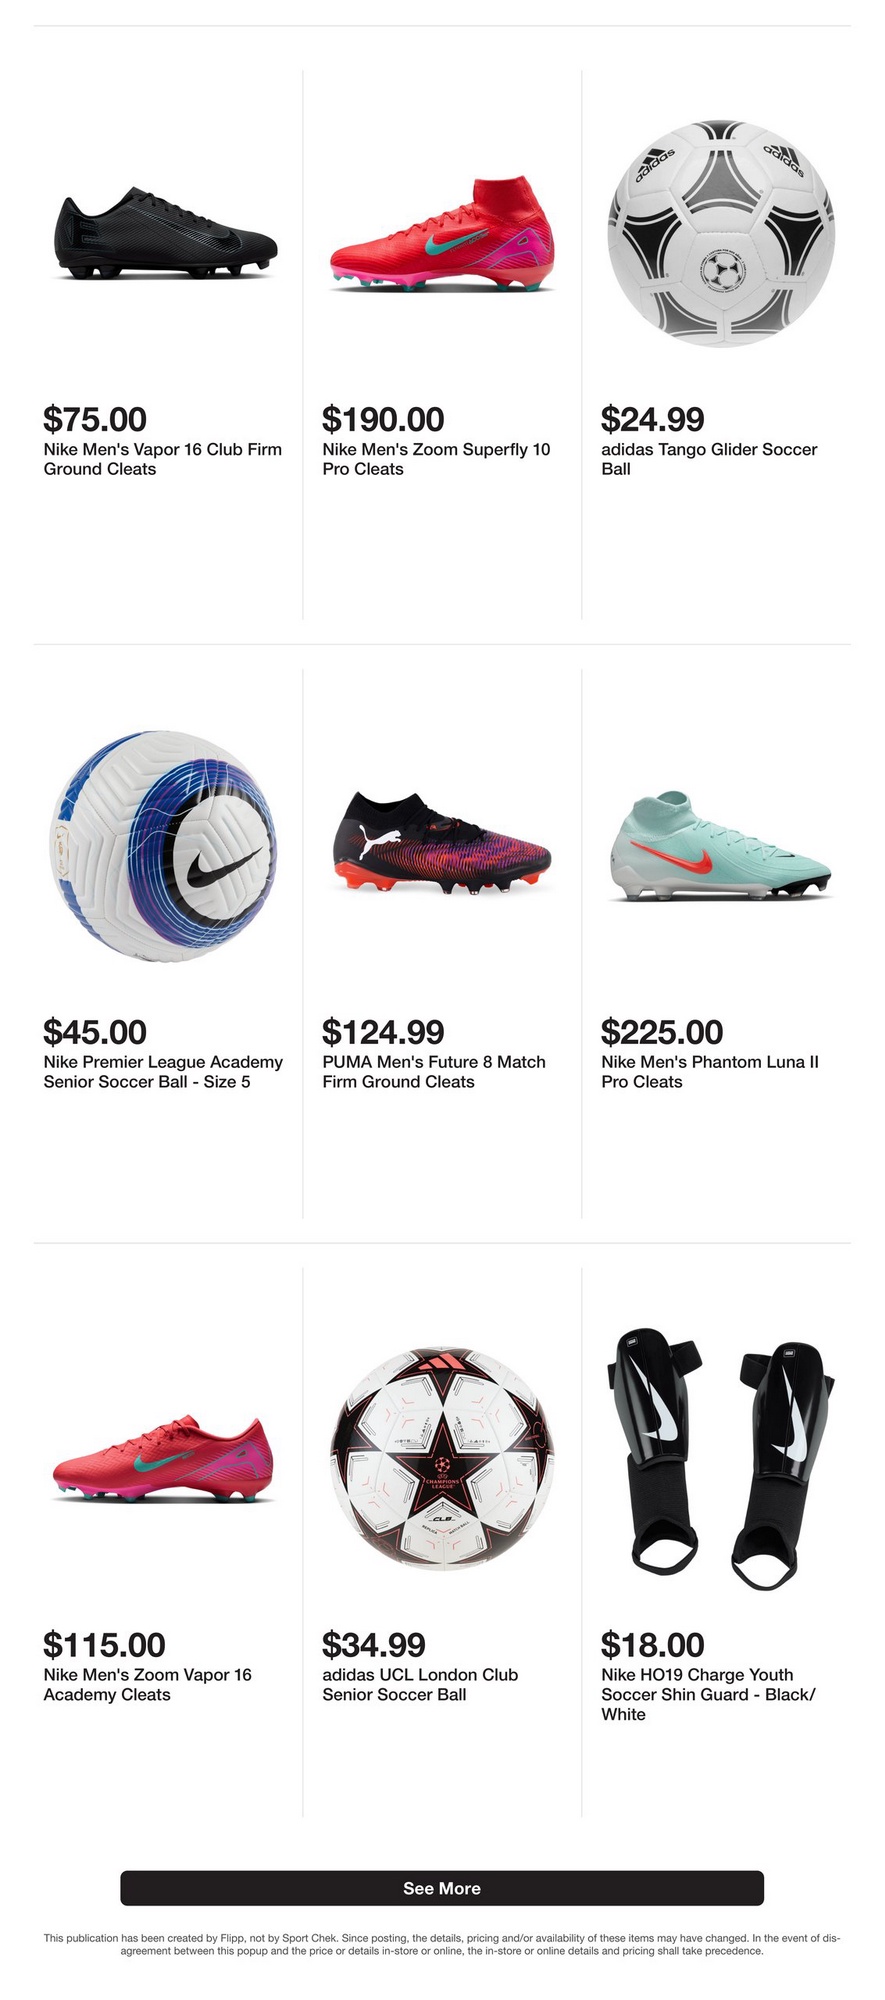Click the $18.00 shin guard price

point(653,1644)
